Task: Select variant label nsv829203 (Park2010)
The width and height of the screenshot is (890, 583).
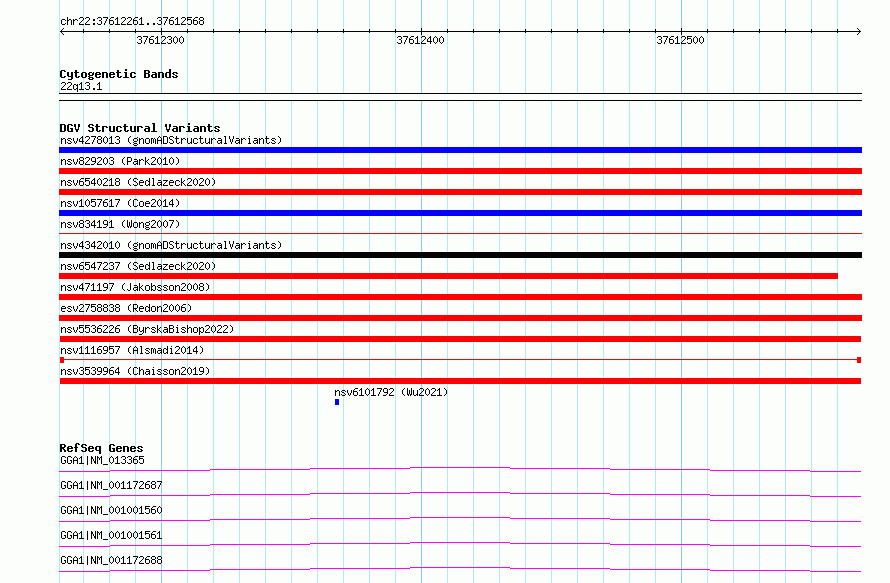Action: click(x=120, y=161)
